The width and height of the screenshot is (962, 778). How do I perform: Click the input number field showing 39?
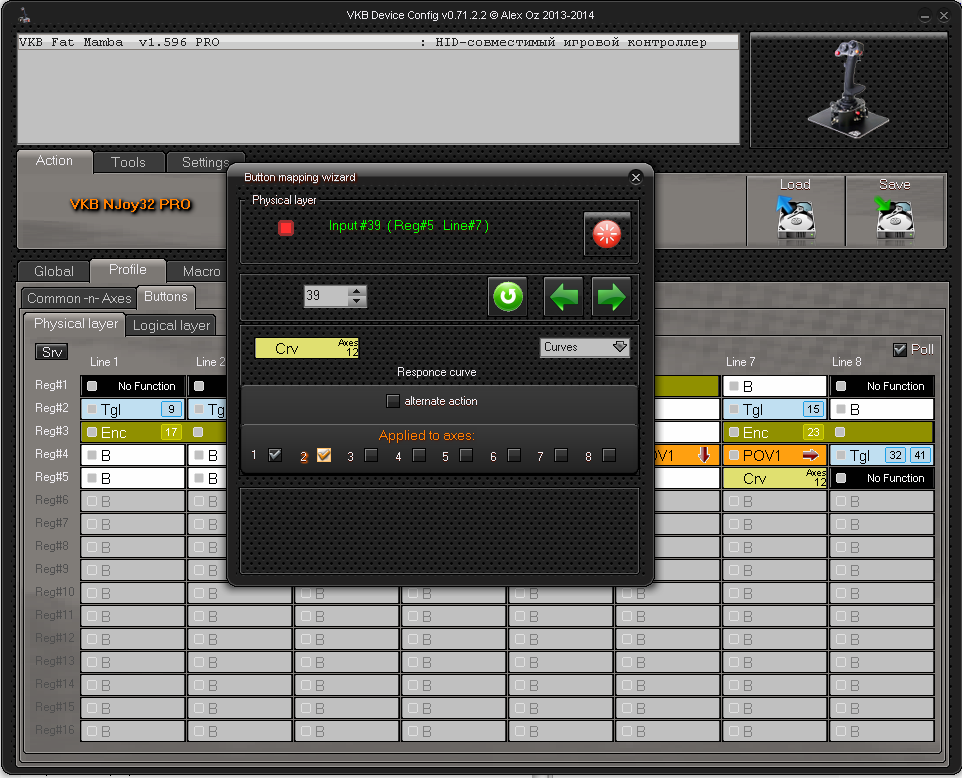326,296
